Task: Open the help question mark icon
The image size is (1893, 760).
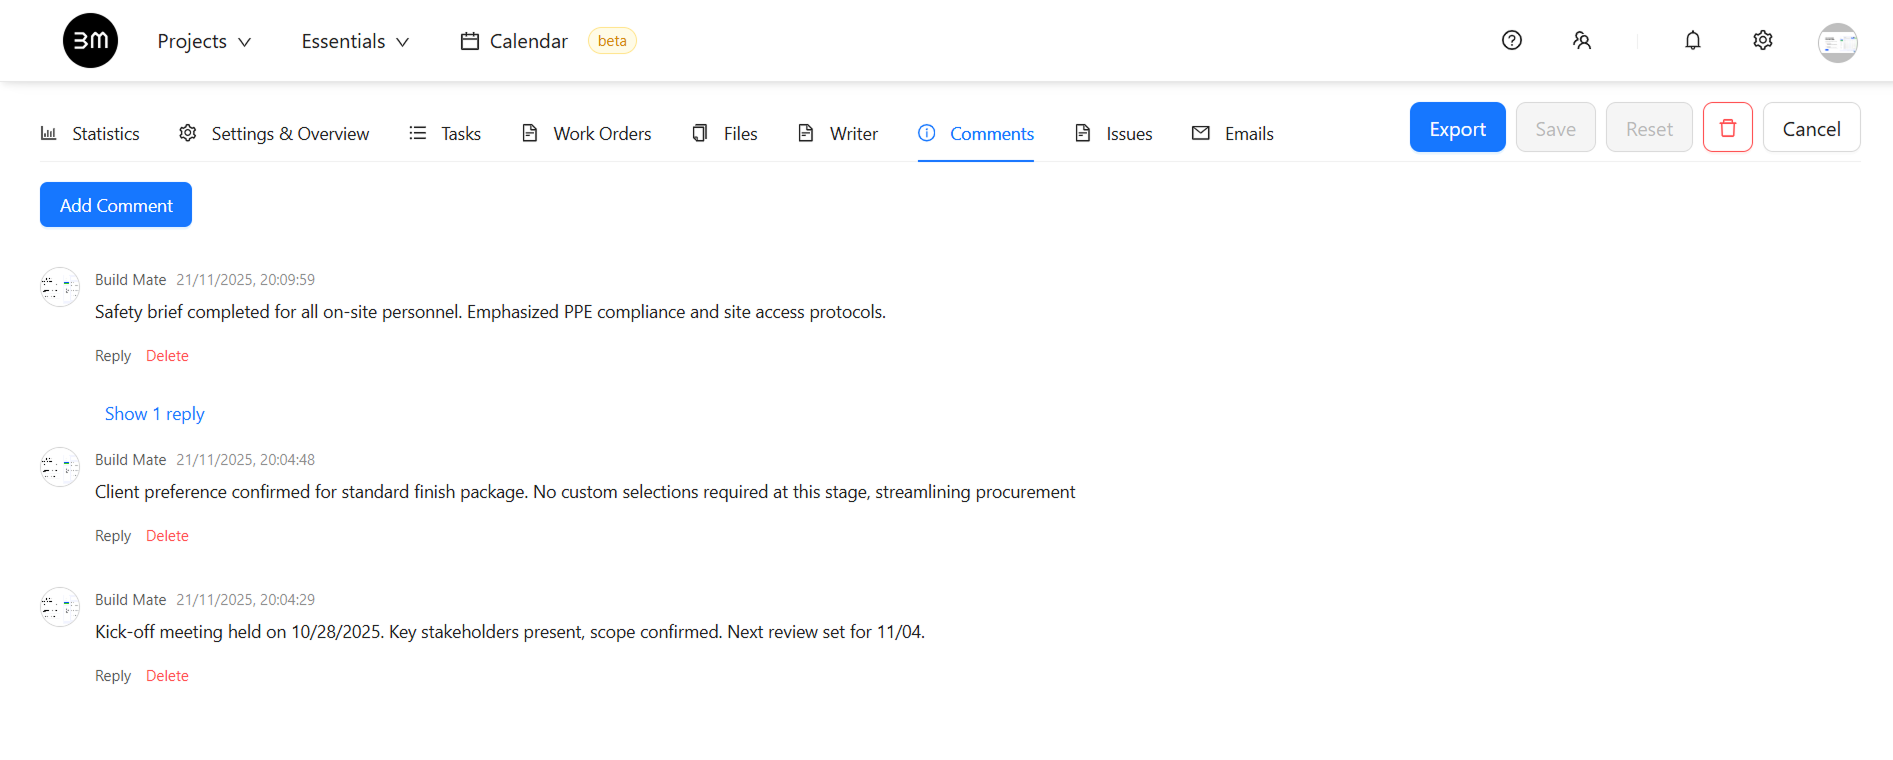Action: (x=1512, y=40)
